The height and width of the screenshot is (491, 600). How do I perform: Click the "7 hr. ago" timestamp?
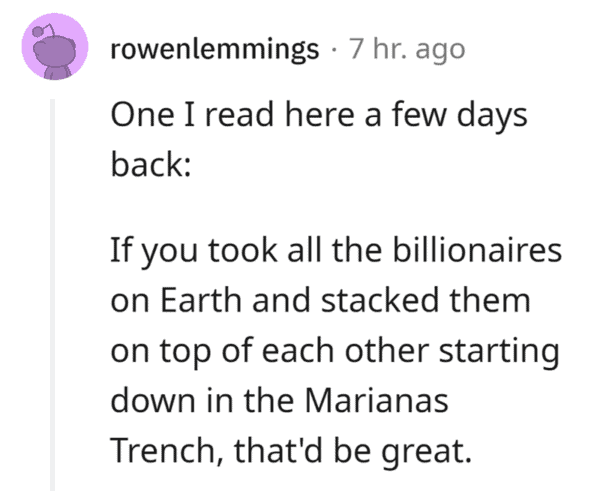pos(406,50)
